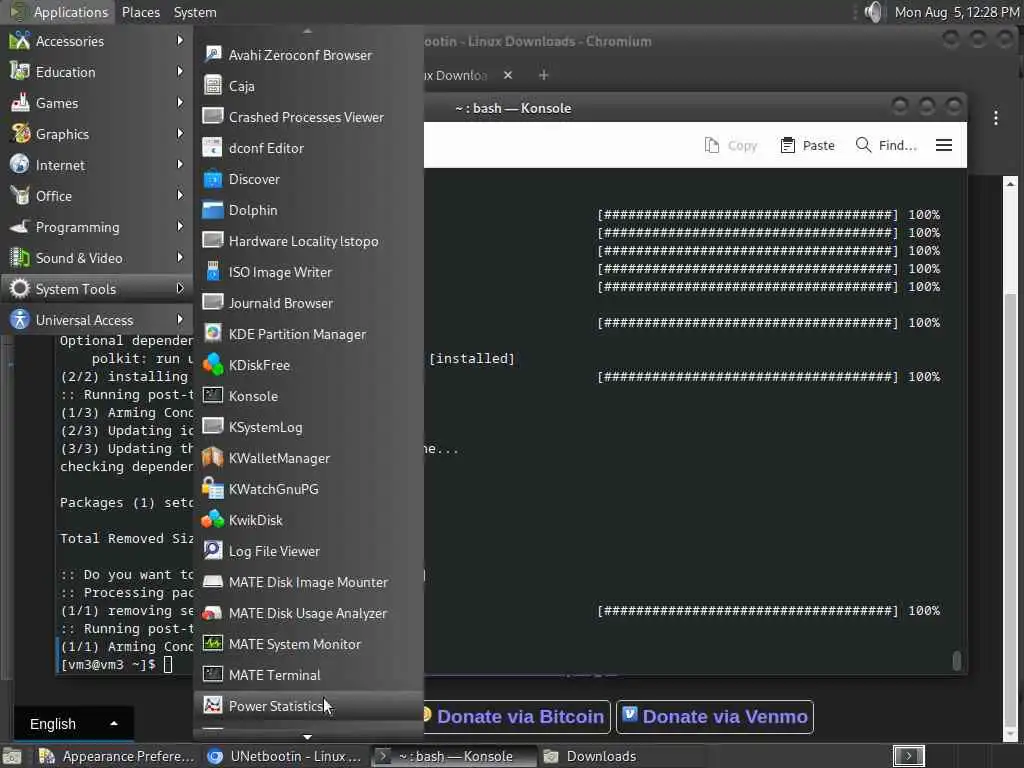Launch Caja file manager
The width and height of the screenshot is (1024, 768).
[308, 86]
